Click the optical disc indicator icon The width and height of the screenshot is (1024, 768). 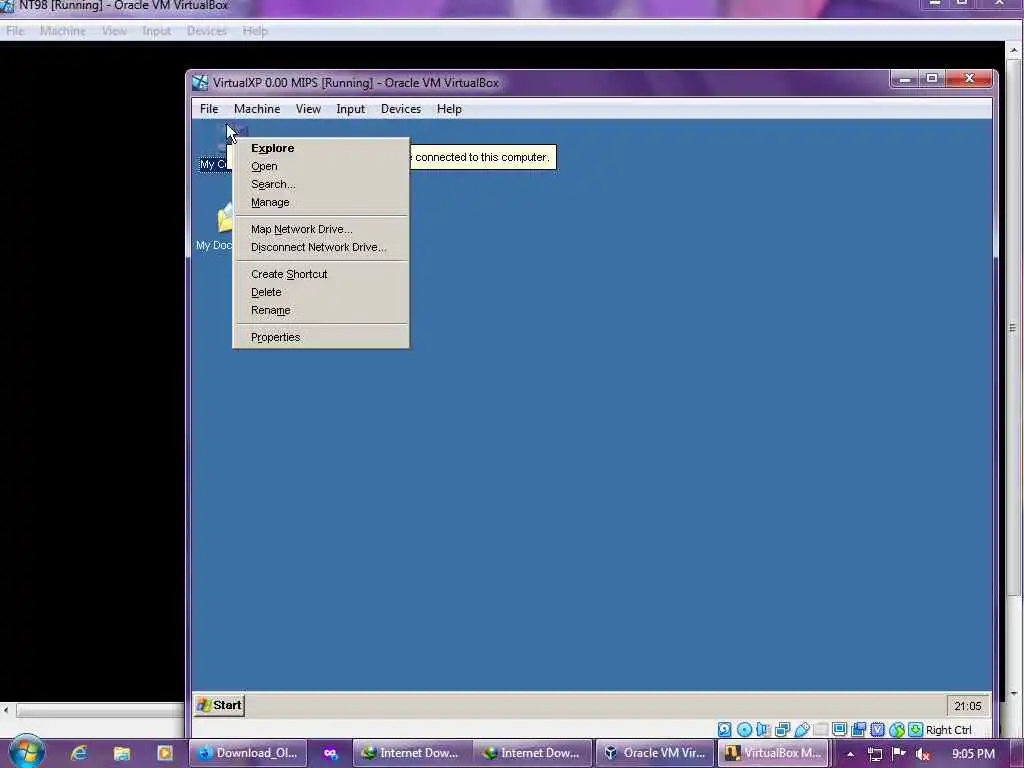[x=744, y=729]
